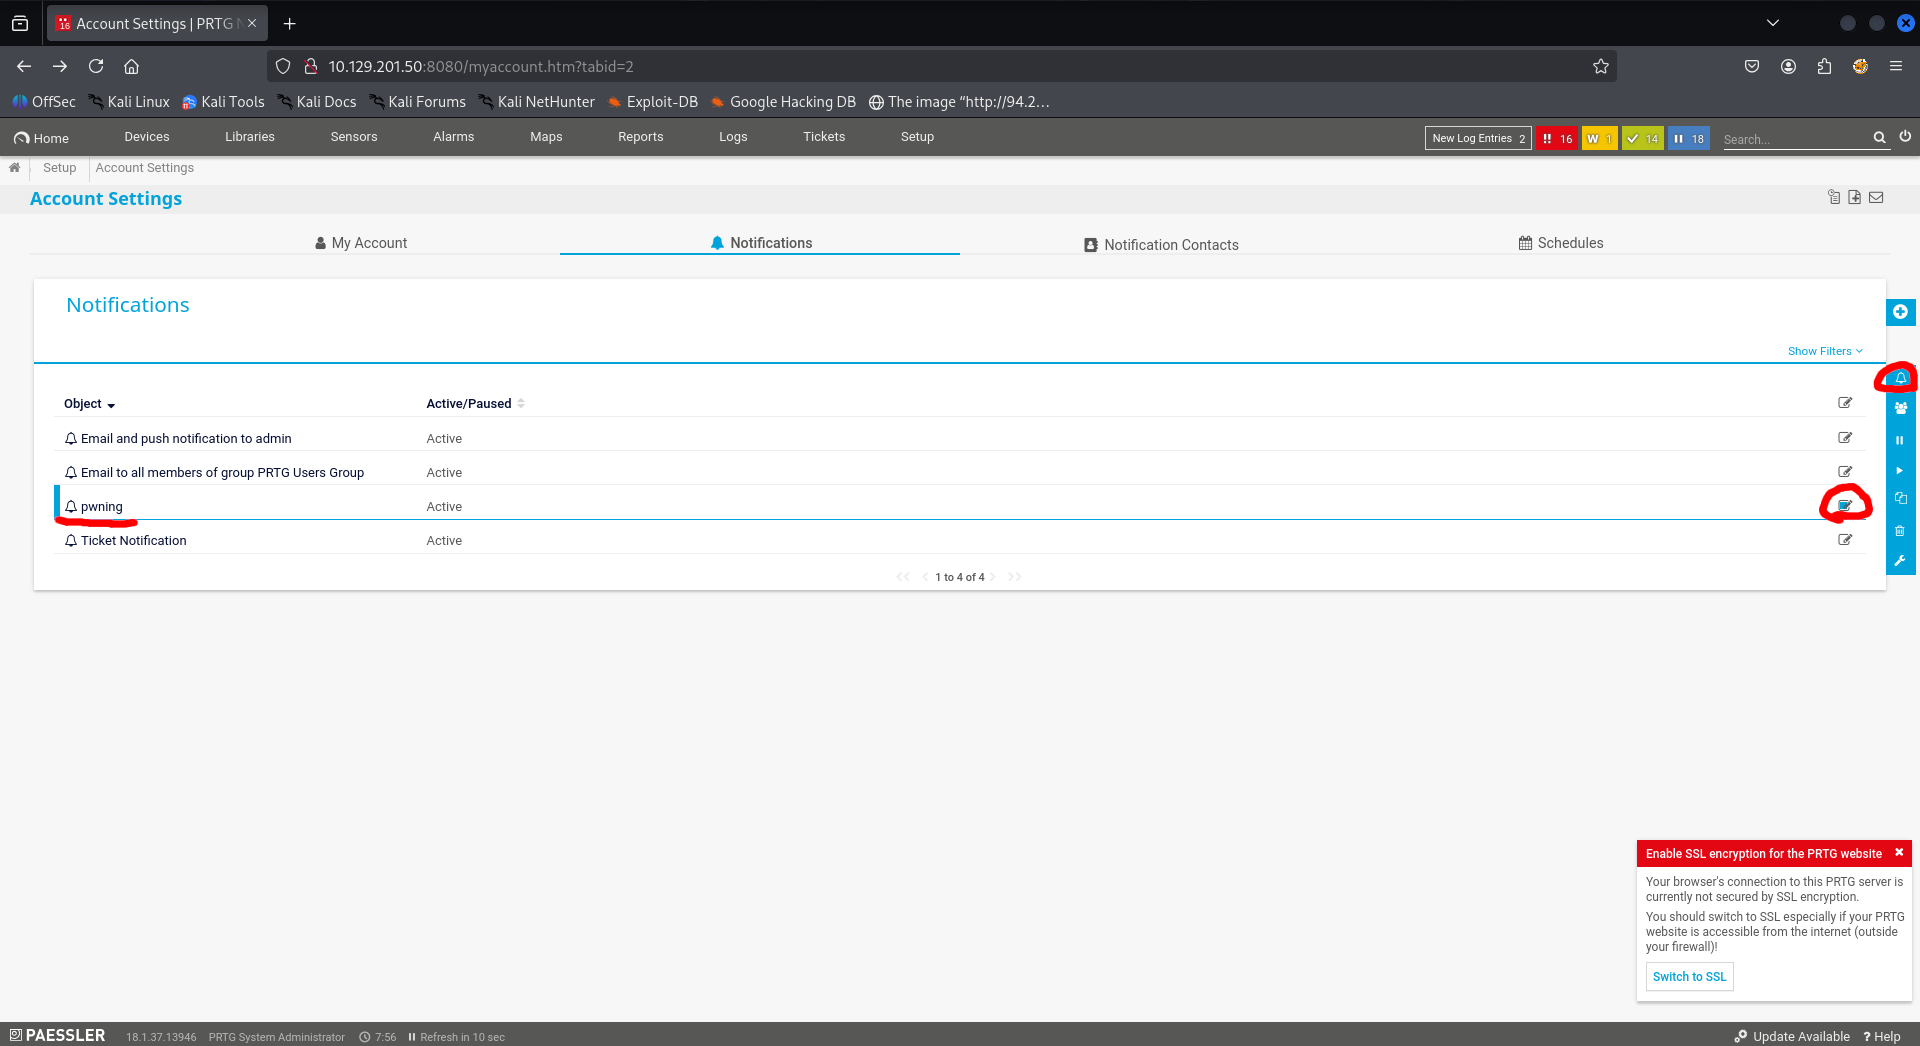1920x1046 pixels.
Task: Click the logout power icon
Action: pos(1905,137)
